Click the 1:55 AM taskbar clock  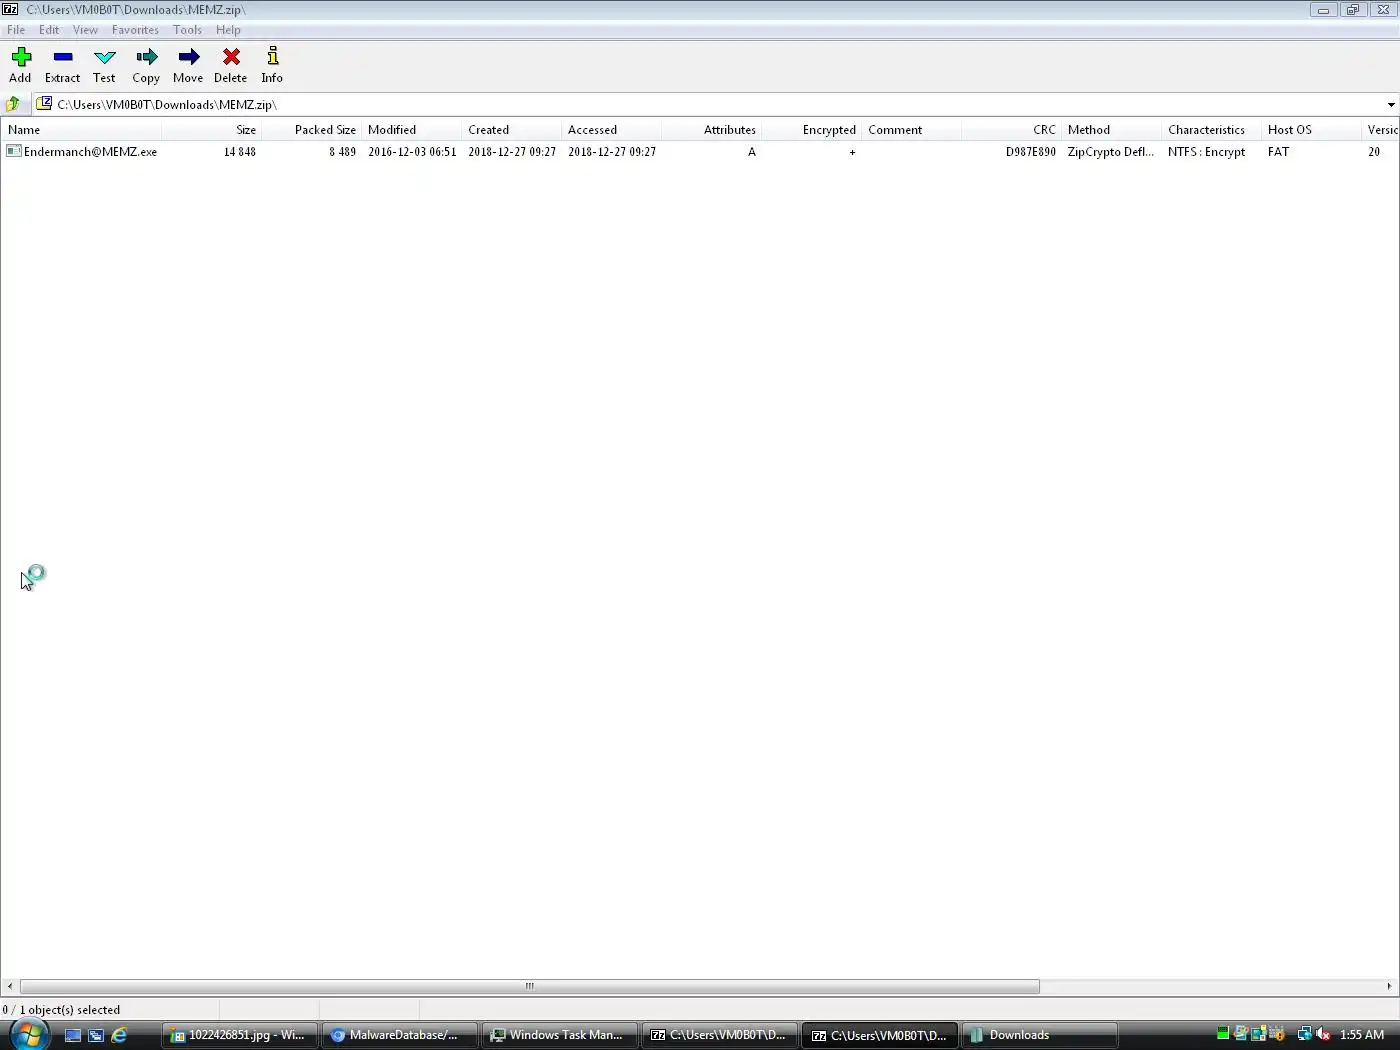point(1362,1035)
